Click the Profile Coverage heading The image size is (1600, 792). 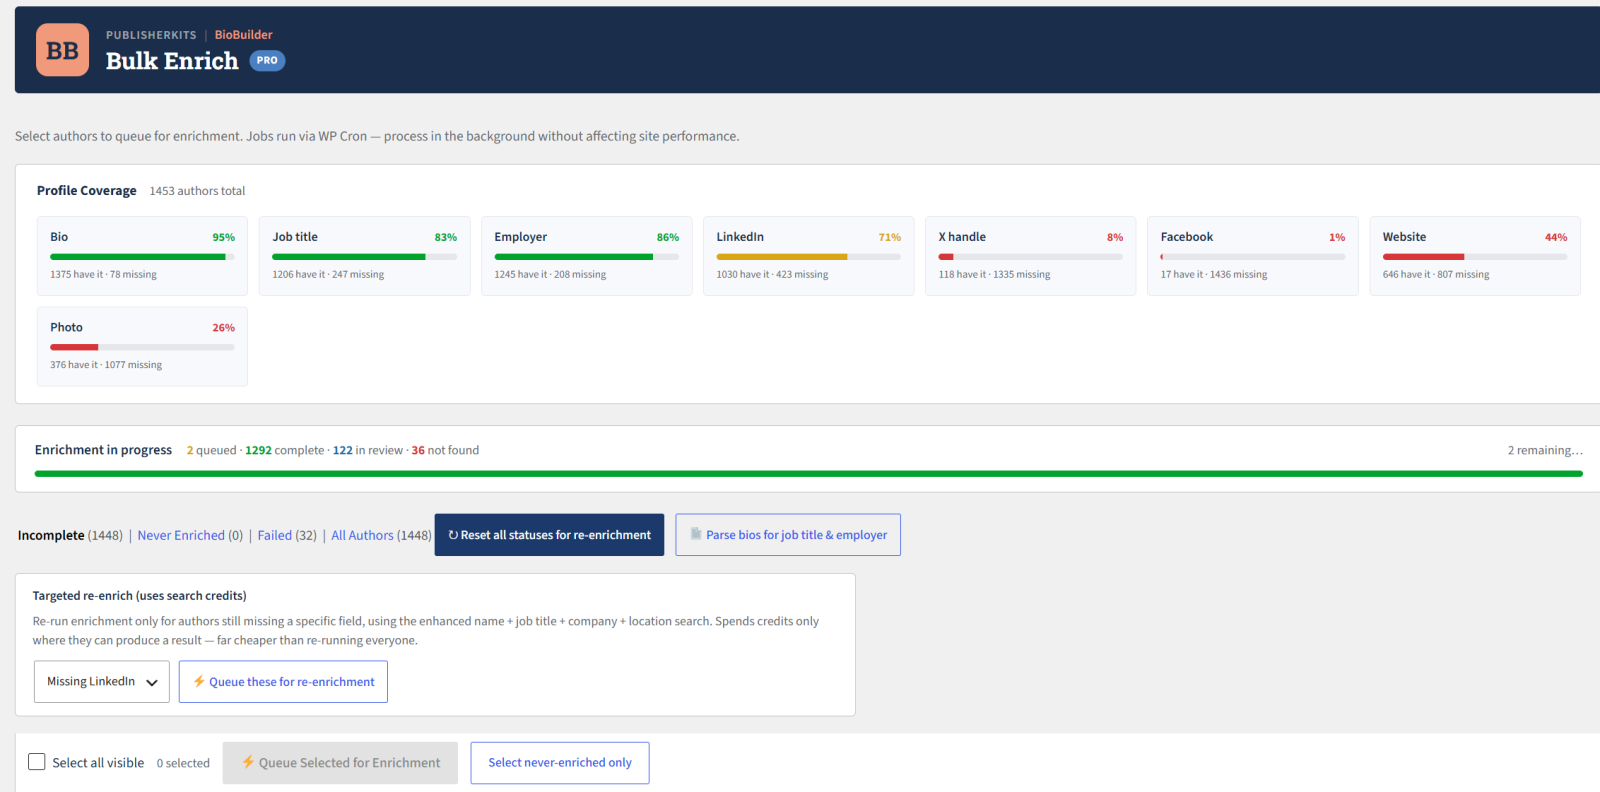[x=86, y=190]
